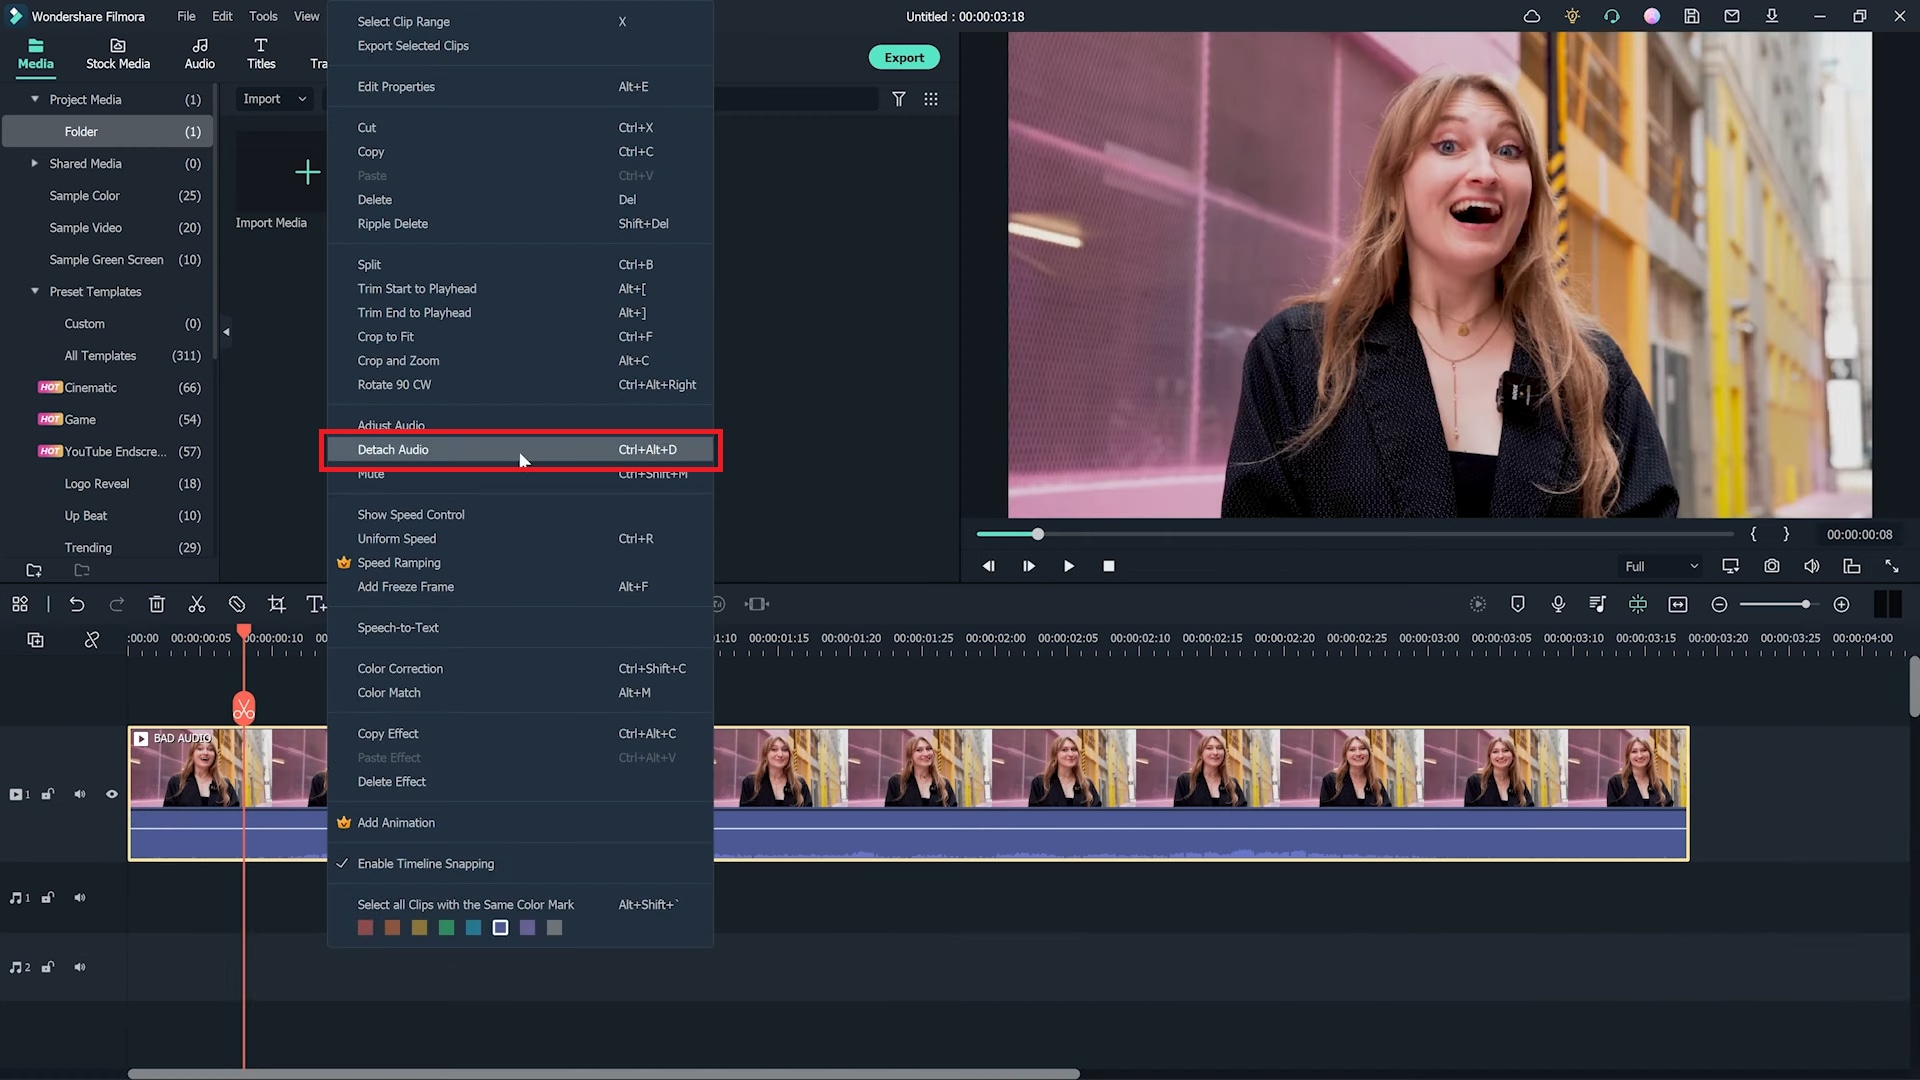Click the Crop to Fit option

tap(385, 336)
